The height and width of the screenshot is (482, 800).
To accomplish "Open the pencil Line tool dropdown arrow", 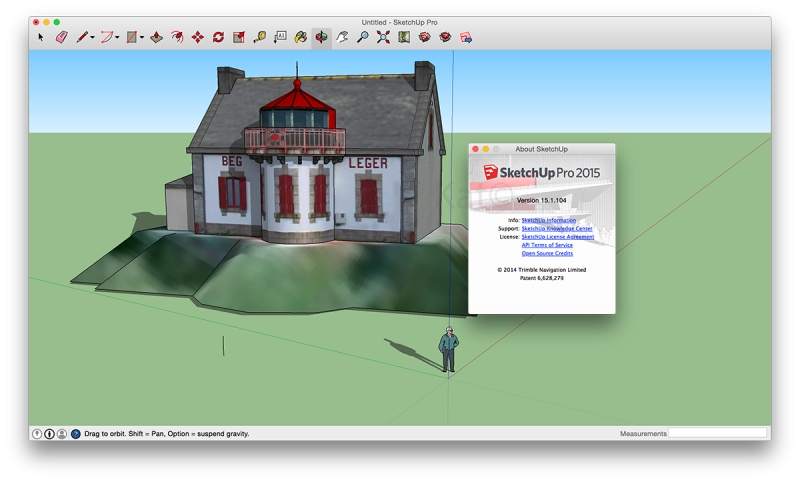I will pyautogui.click(x=93, y=38).
